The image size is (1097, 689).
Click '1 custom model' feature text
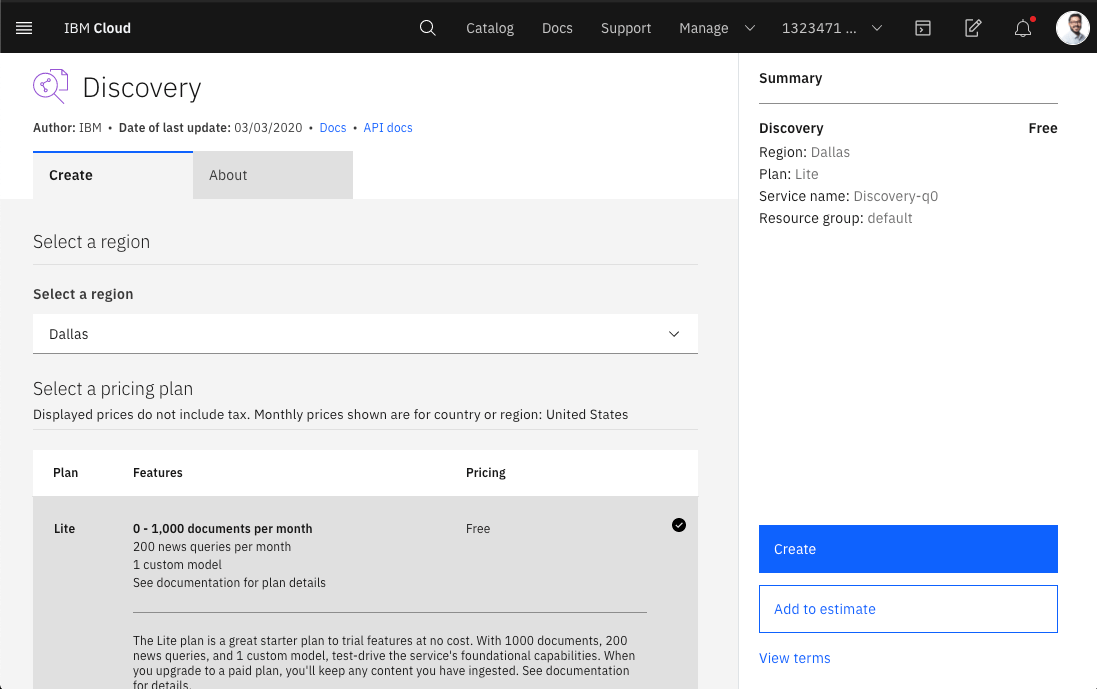(x=177, y=564)
